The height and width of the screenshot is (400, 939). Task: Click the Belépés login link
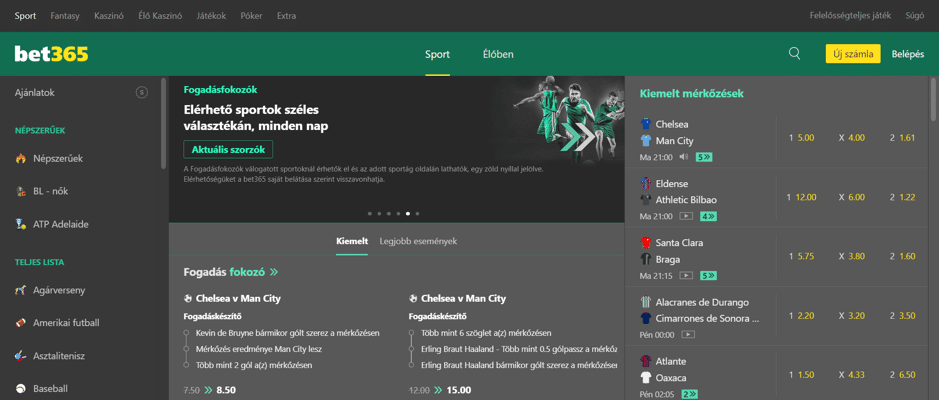pyautogui.click(x=907, y=54)
